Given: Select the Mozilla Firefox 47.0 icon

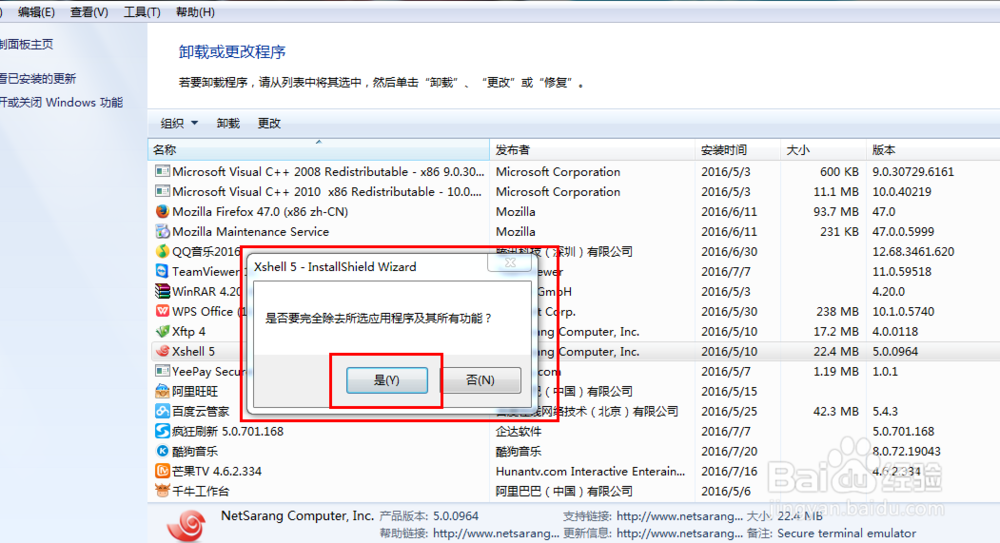Looking at the screenshot, I should coord(162,211).
